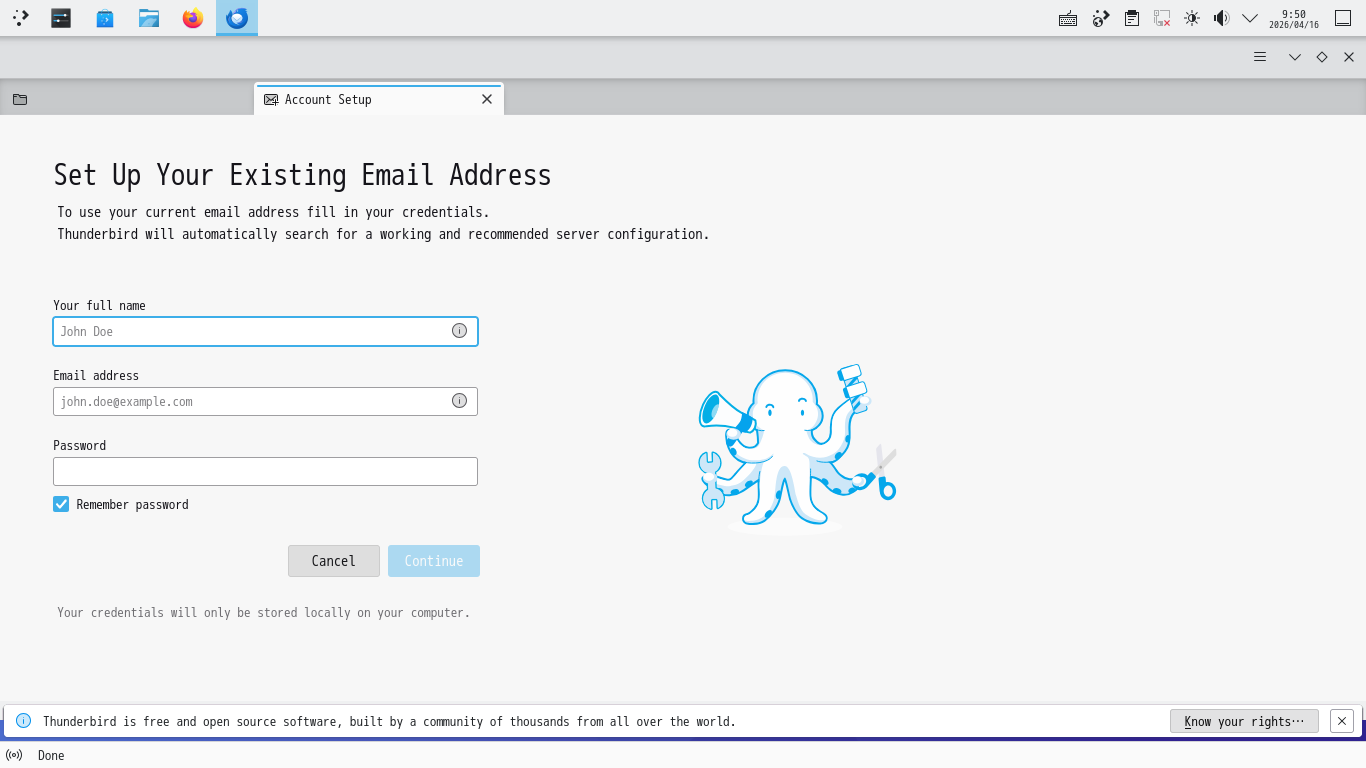Minimize the Thunderbird window

pos(1295,57)
